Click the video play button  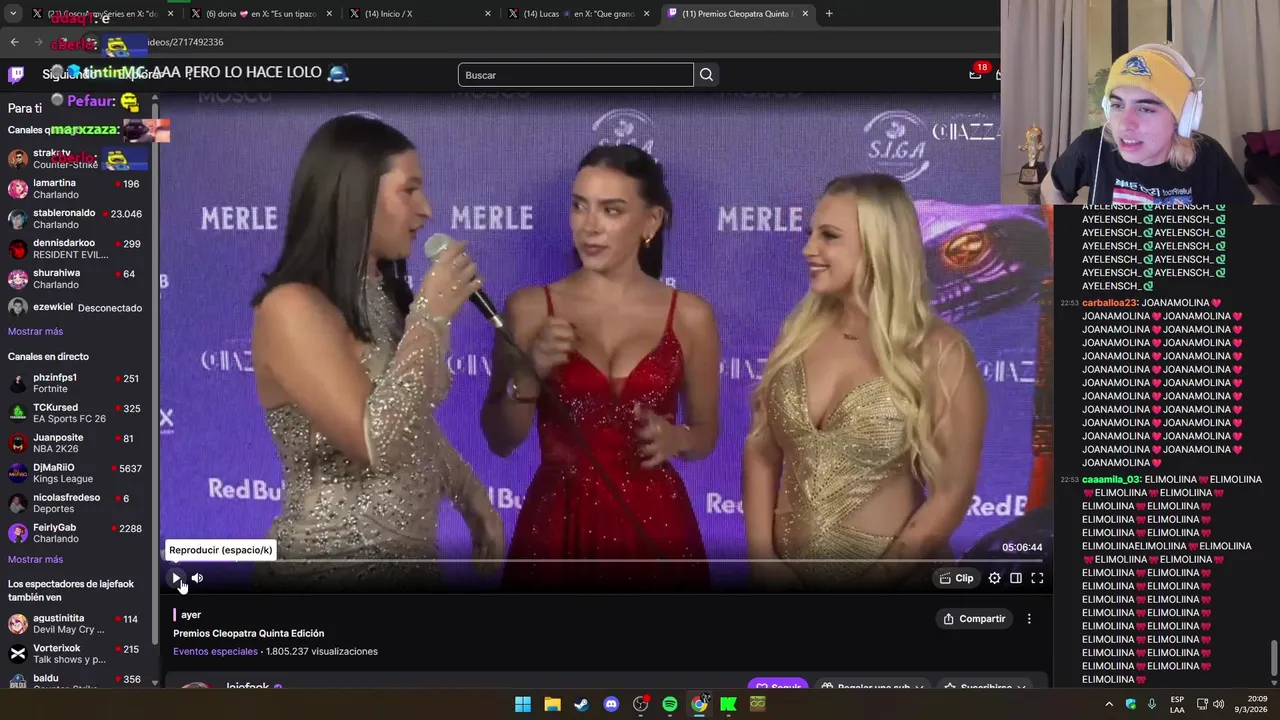click(x=176, y=578)
